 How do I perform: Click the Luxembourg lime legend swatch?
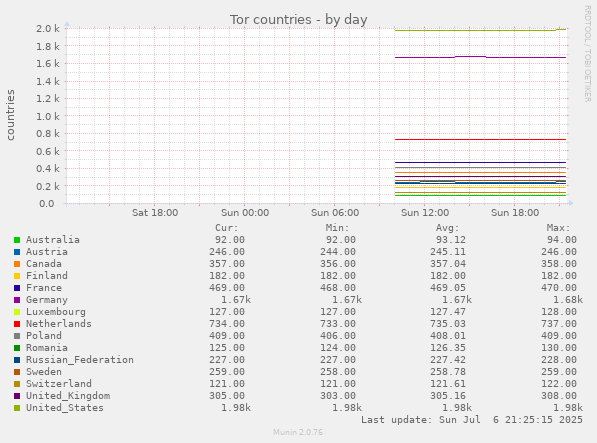click(17, 312)
